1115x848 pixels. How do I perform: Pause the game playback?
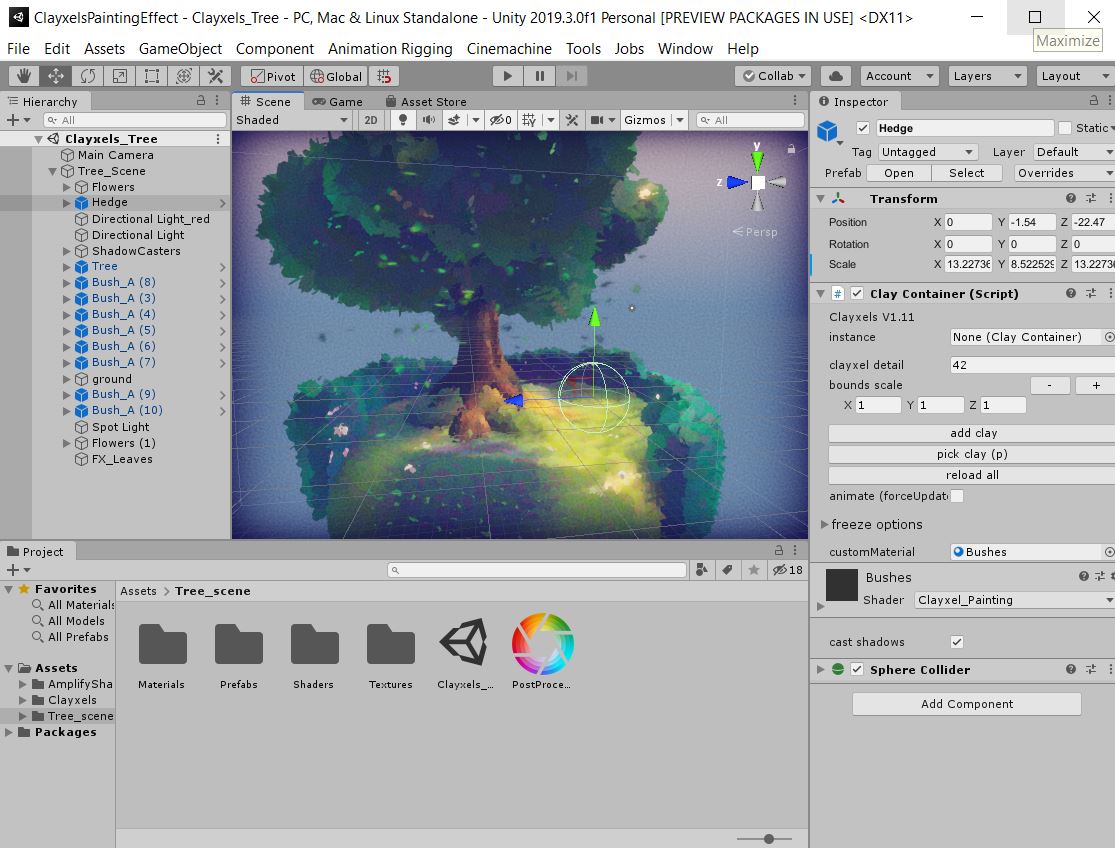(x=540, y=76)
